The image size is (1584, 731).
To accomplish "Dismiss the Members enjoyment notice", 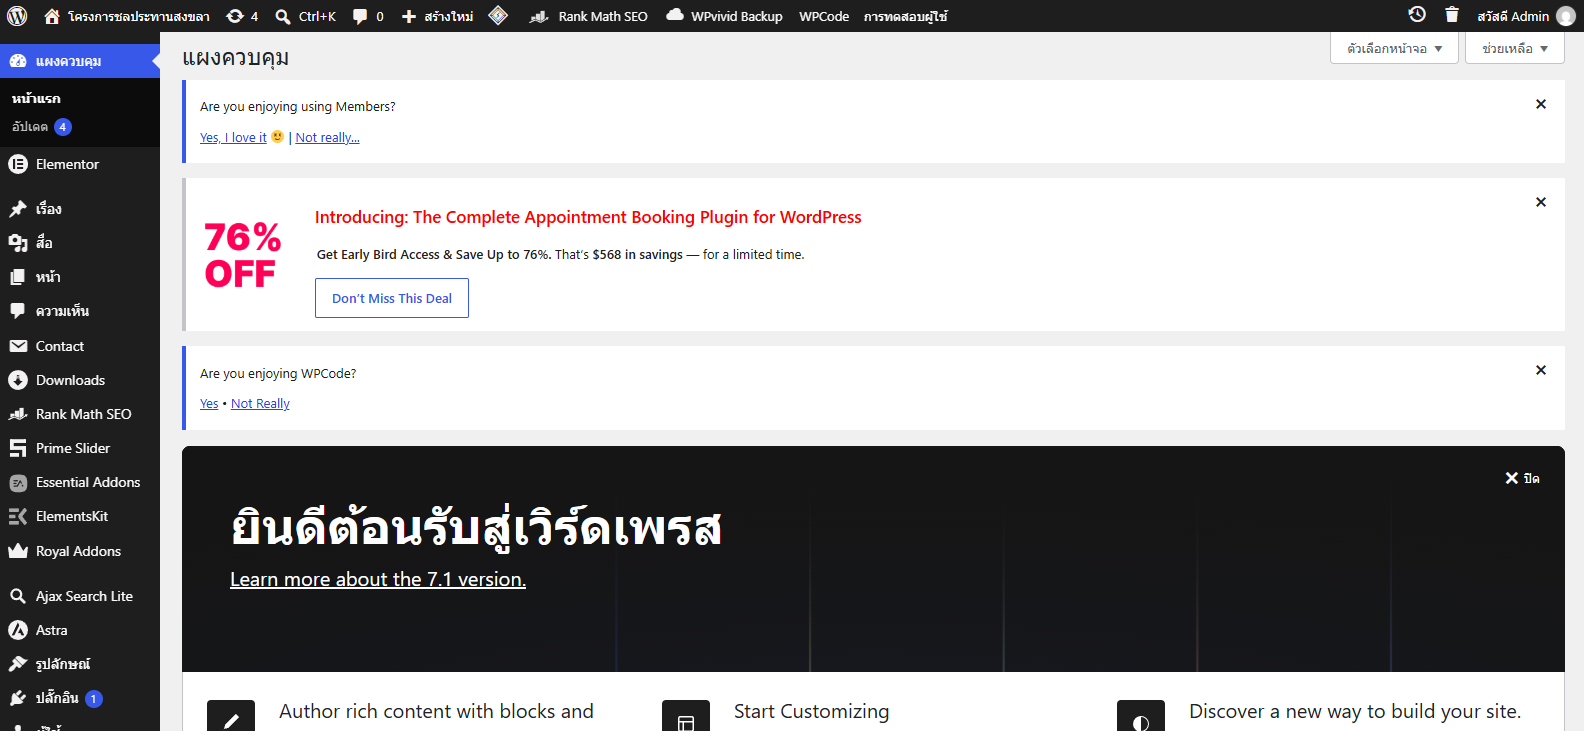I will (1541, 104).
